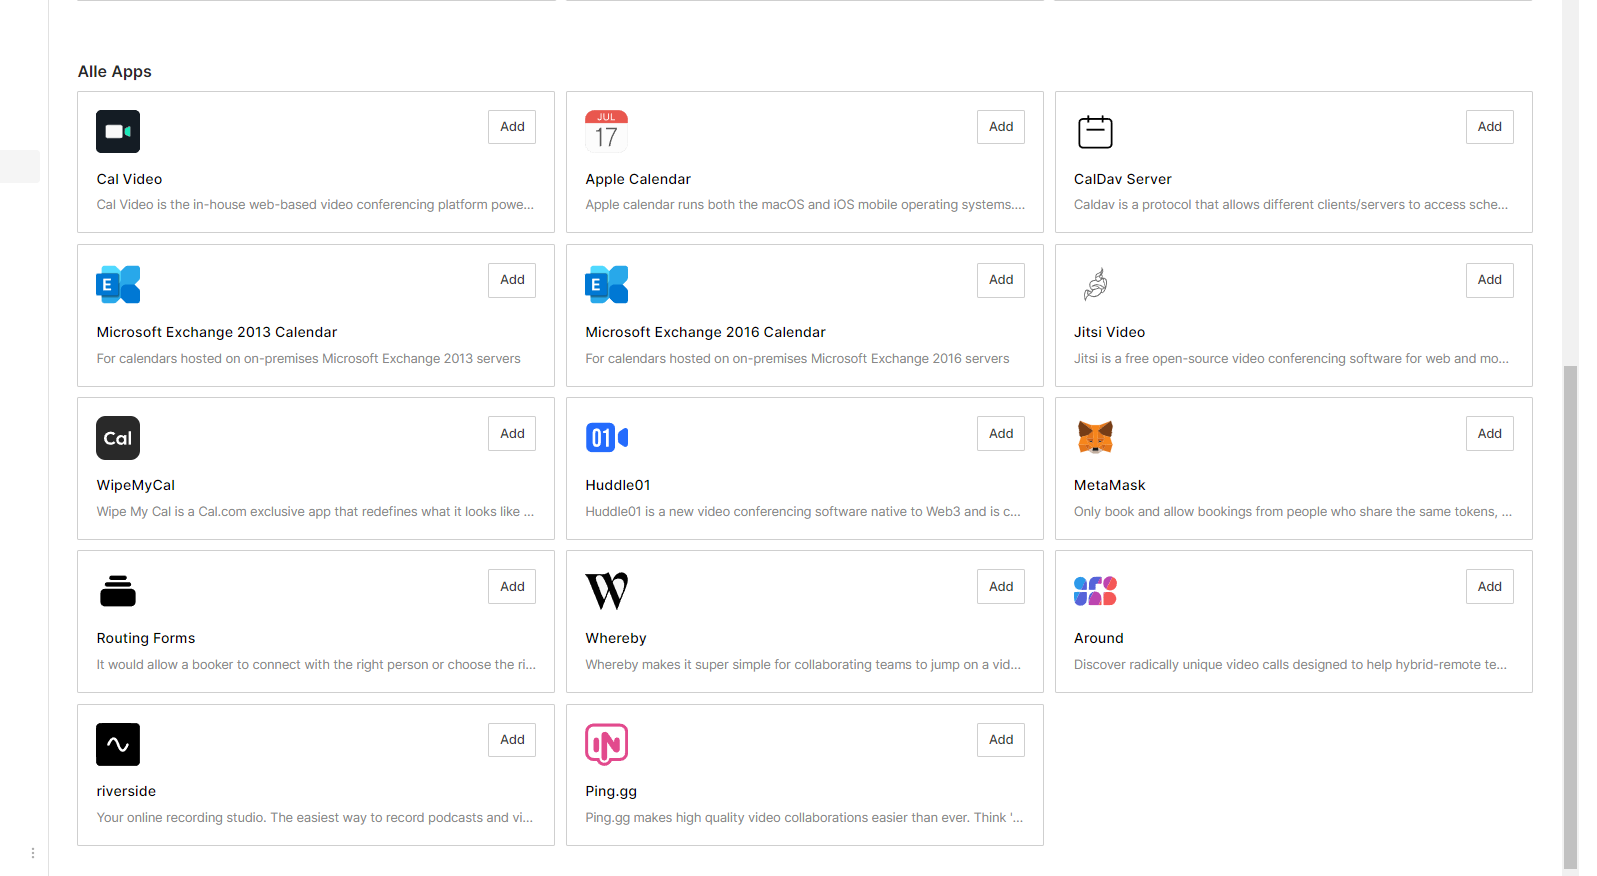Screen dimensions: 1597x876
Task: Add the Microsoft Exchange 2016 Calendar app
Action: [1000, 280]
